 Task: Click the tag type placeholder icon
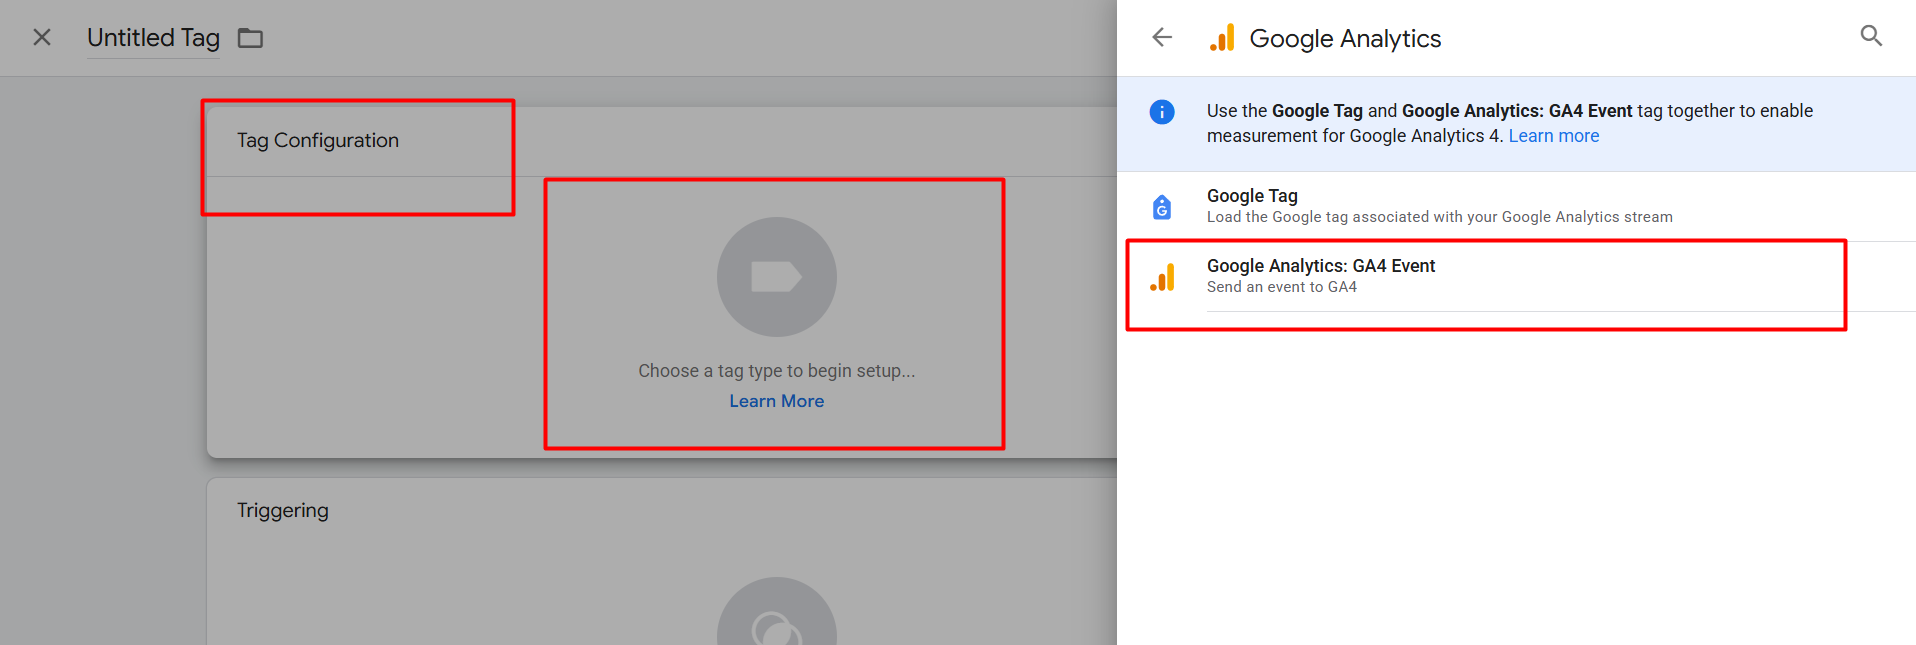pyautogui.click(x=776, y=277)
